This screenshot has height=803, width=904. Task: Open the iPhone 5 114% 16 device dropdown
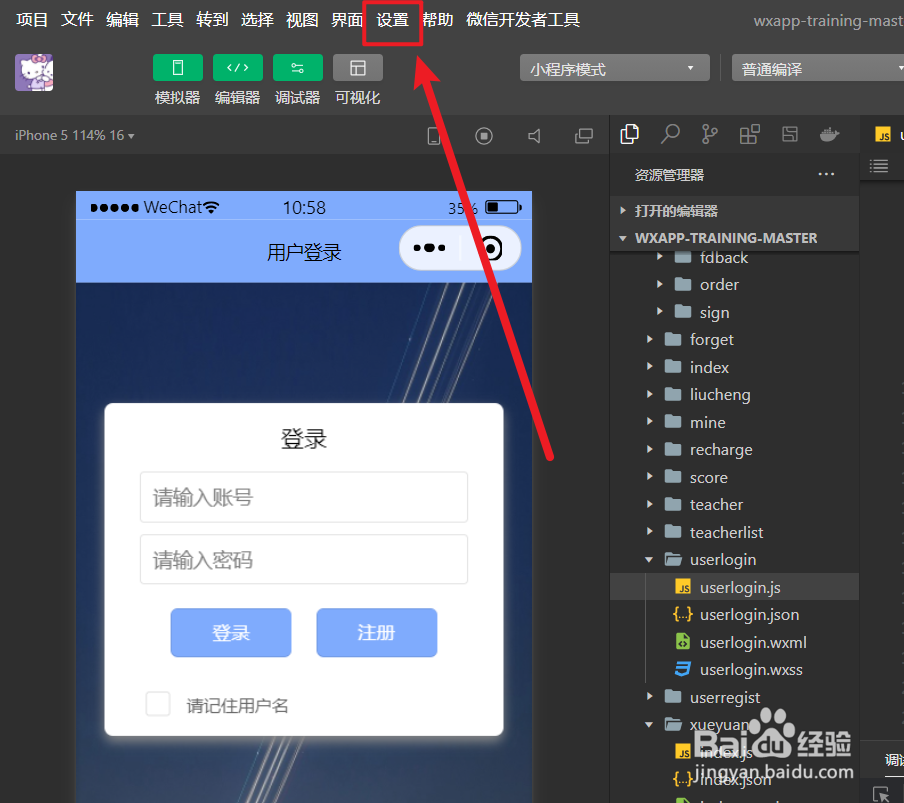pyautogui.click(x=74, y=135)
